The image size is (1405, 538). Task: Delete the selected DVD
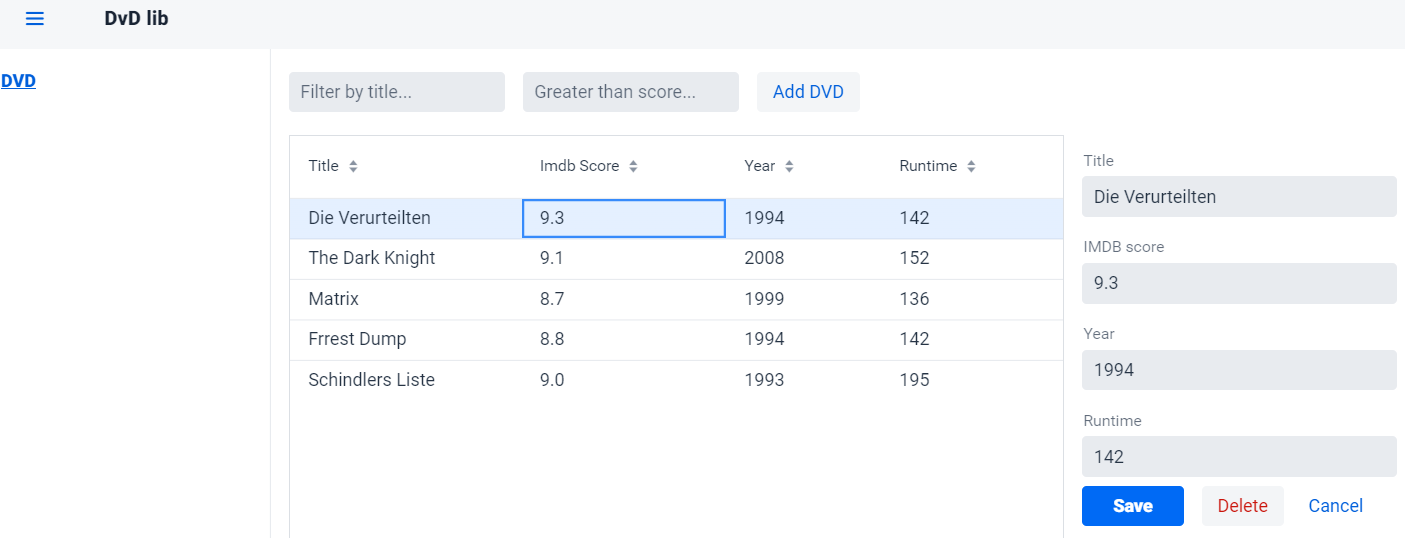tap(1243, 506)
